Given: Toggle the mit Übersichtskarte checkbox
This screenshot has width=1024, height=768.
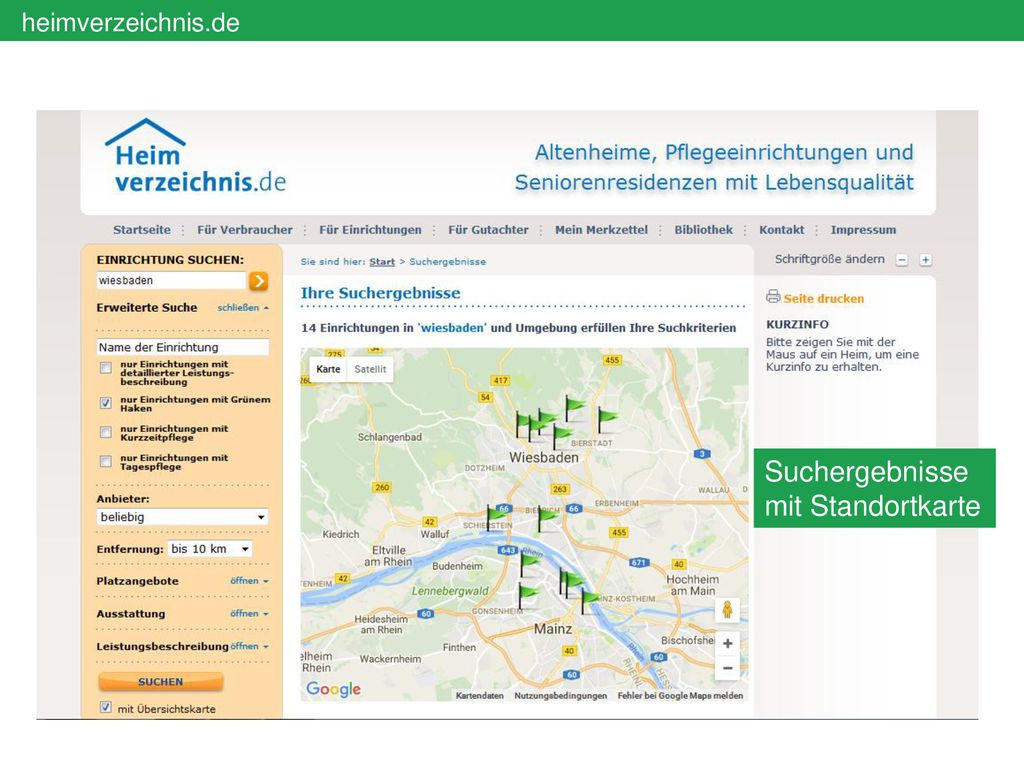Looking at the screenshot, I should 106,707.
